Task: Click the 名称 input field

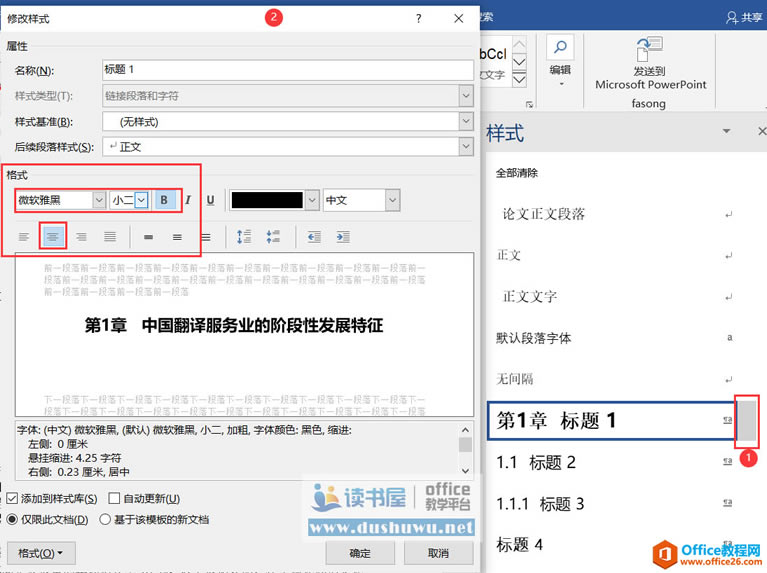Action: [x=288, y=69]
